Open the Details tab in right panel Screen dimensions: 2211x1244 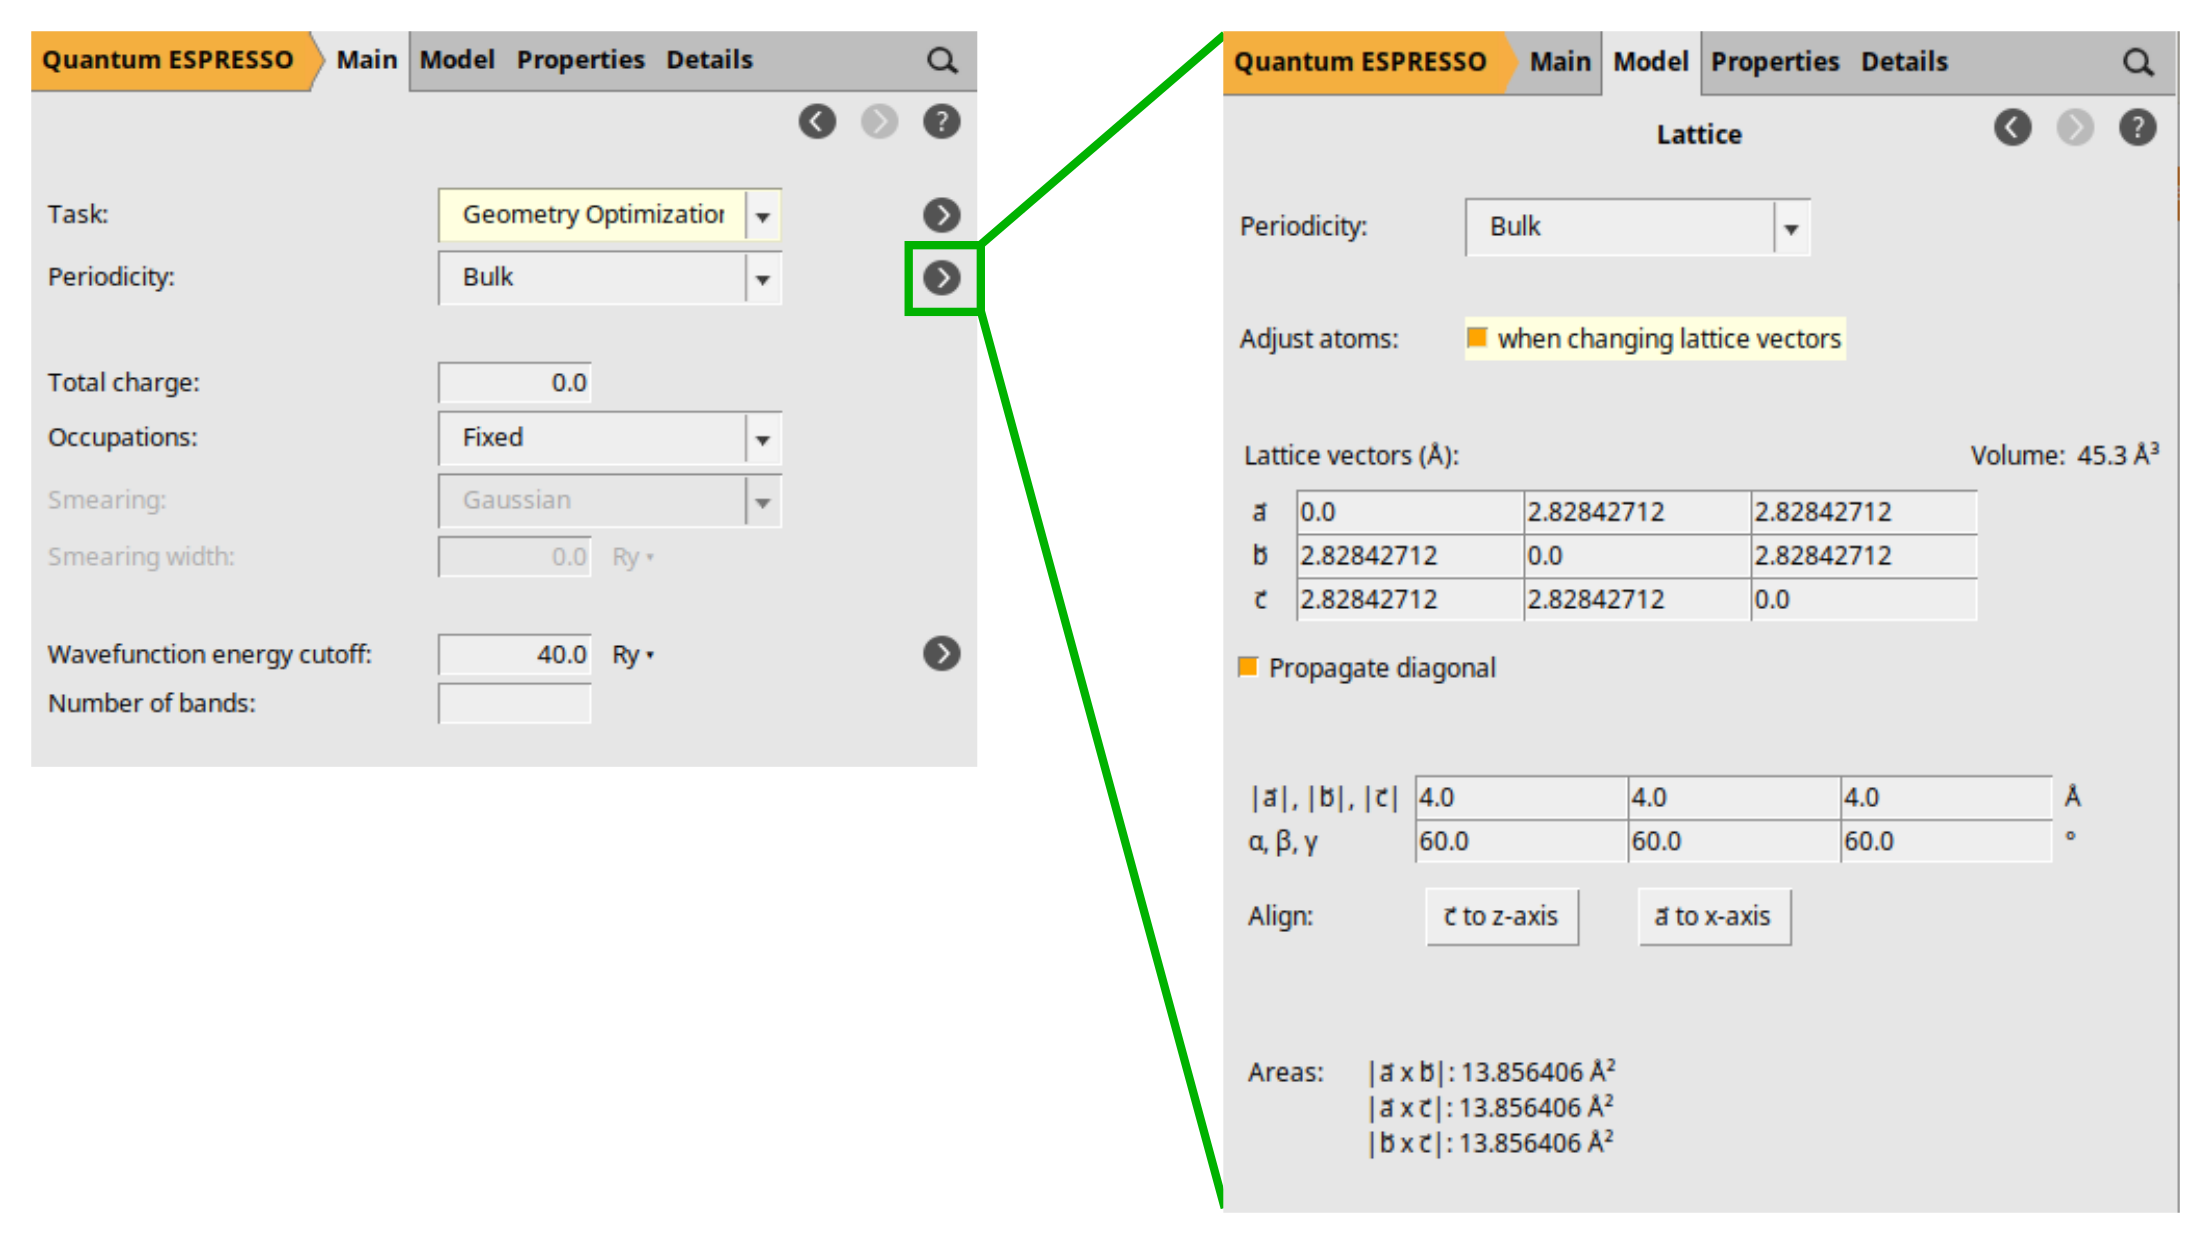(1904, 62)
